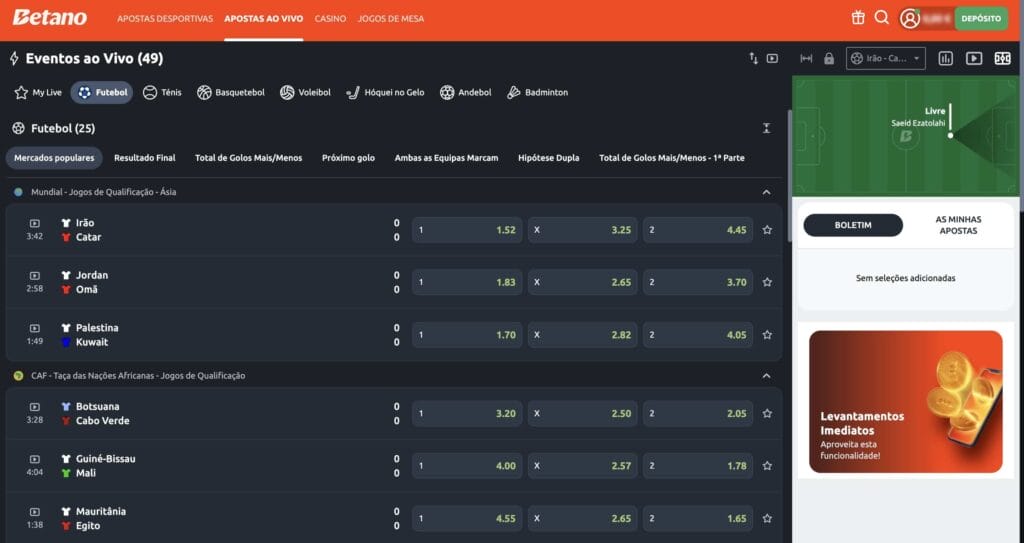Favorite the Irão vs Catar match star
Image resolution: width=1024 pixels, height=543 pixels.
point(767,230)
